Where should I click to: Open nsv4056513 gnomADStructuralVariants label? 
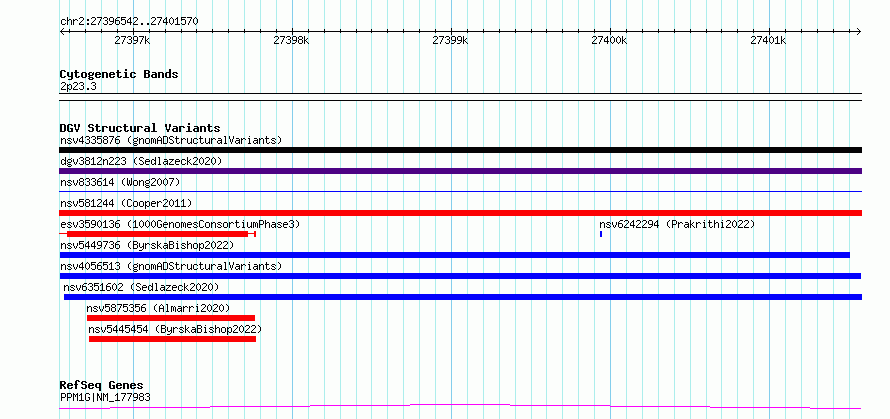pyautogui.click(x=171, y=266)
